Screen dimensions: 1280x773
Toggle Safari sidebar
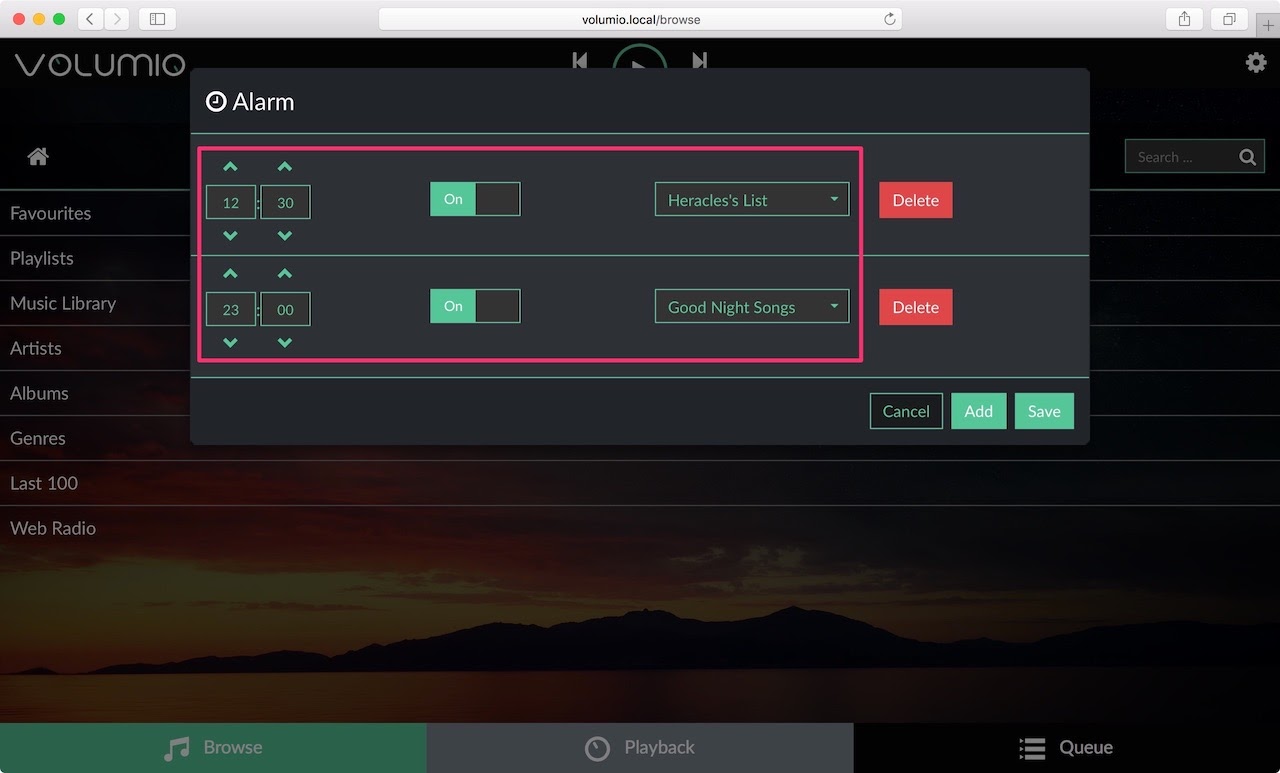tap(157, 19)
